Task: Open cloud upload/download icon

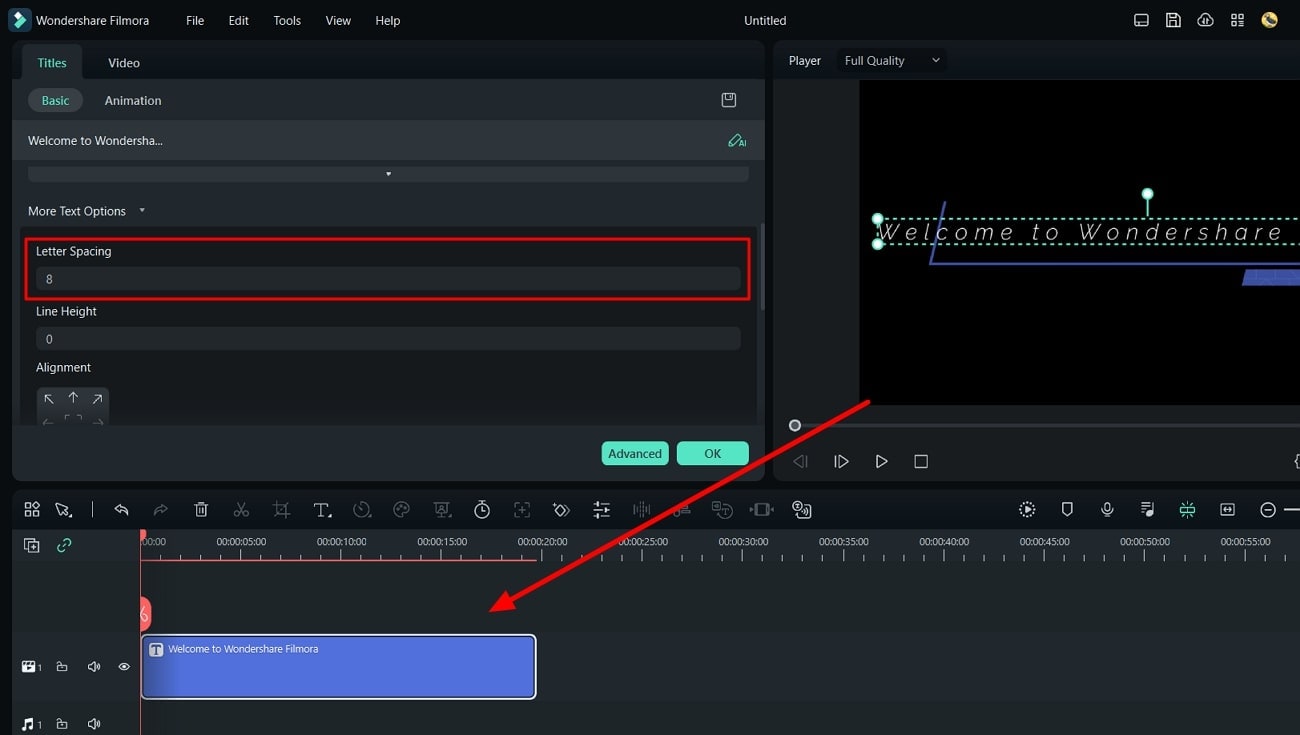Action: (x=1205, y=20)
